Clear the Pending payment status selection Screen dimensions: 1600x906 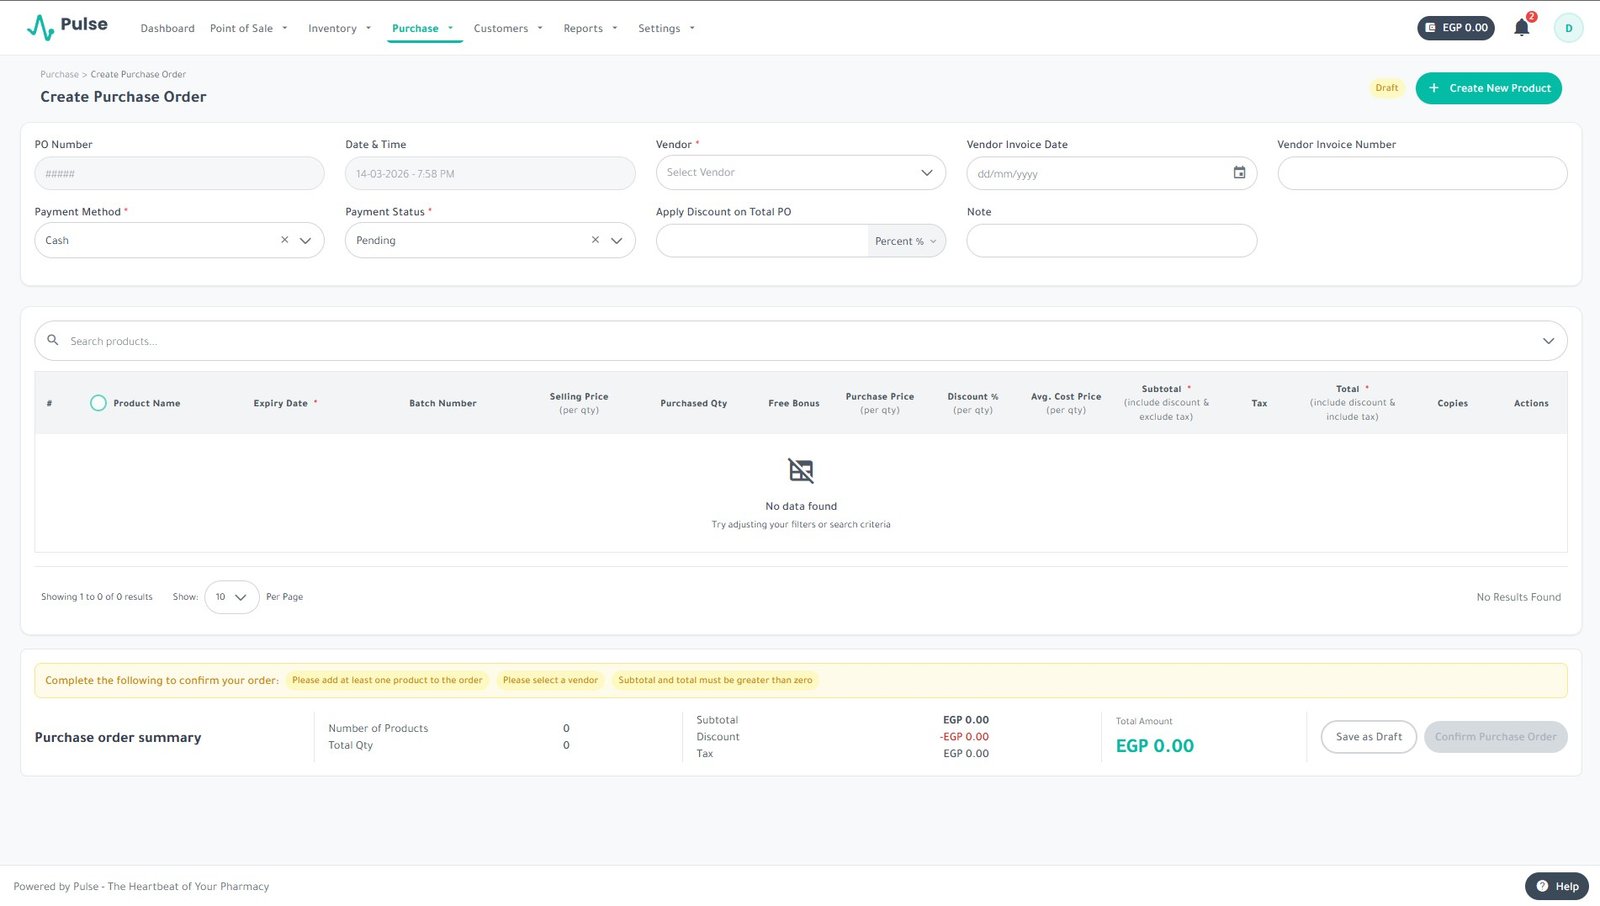tap(595, 240)
